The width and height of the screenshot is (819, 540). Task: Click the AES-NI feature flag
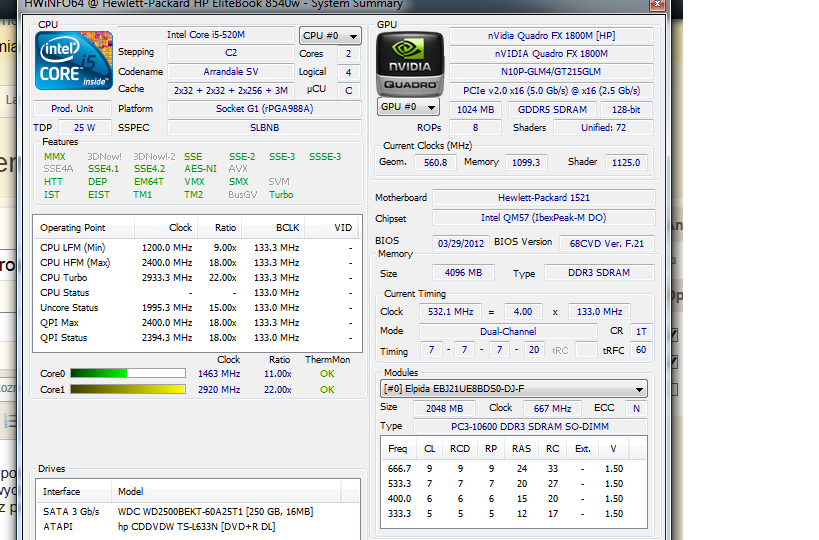(200, 169)
